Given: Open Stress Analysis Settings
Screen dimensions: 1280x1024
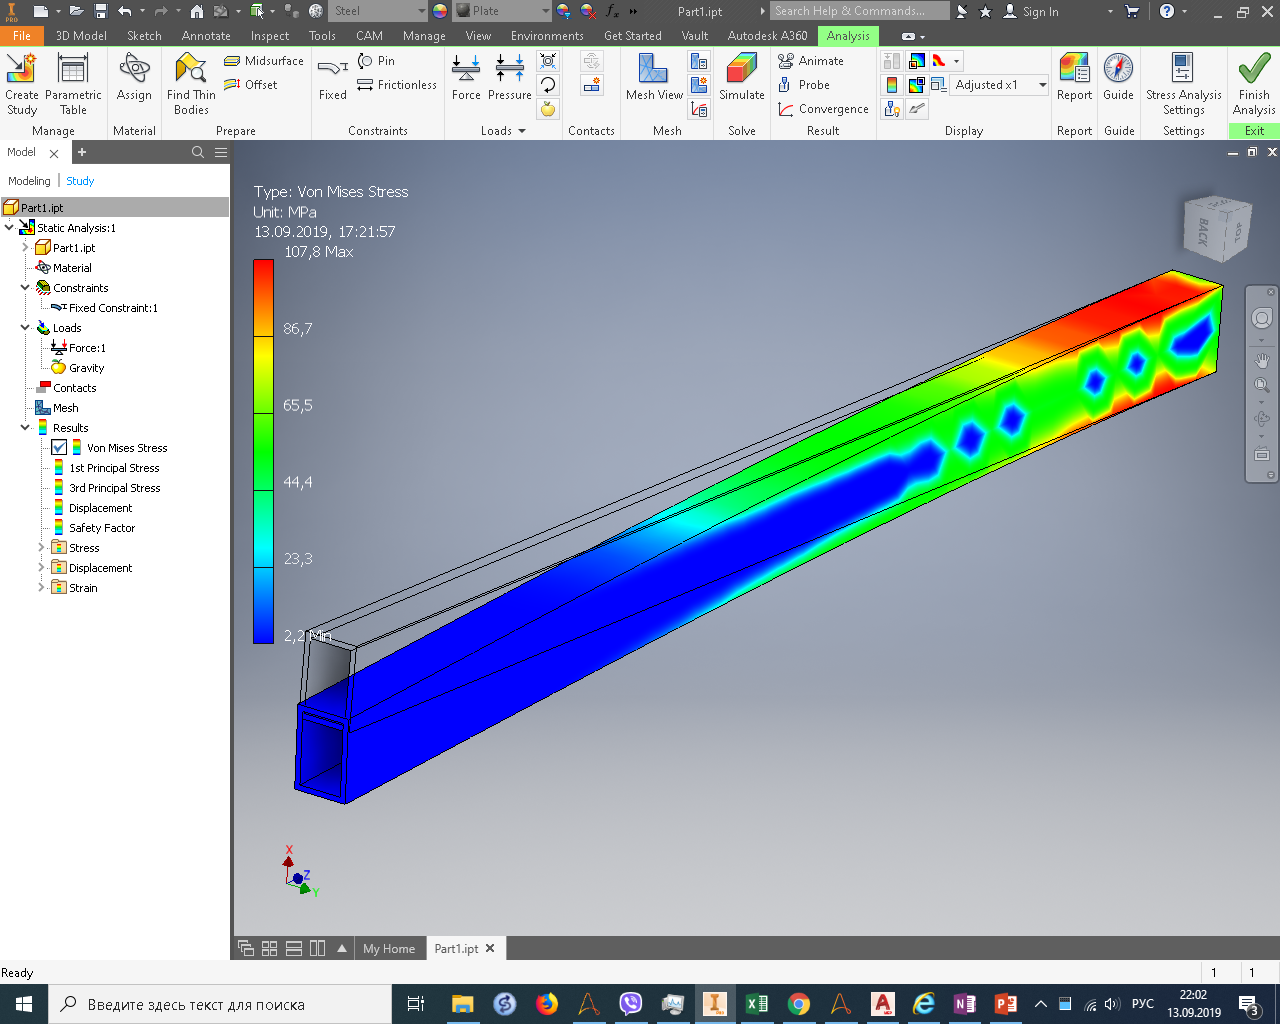Looking at the screenshot, I should (1183, 84).
